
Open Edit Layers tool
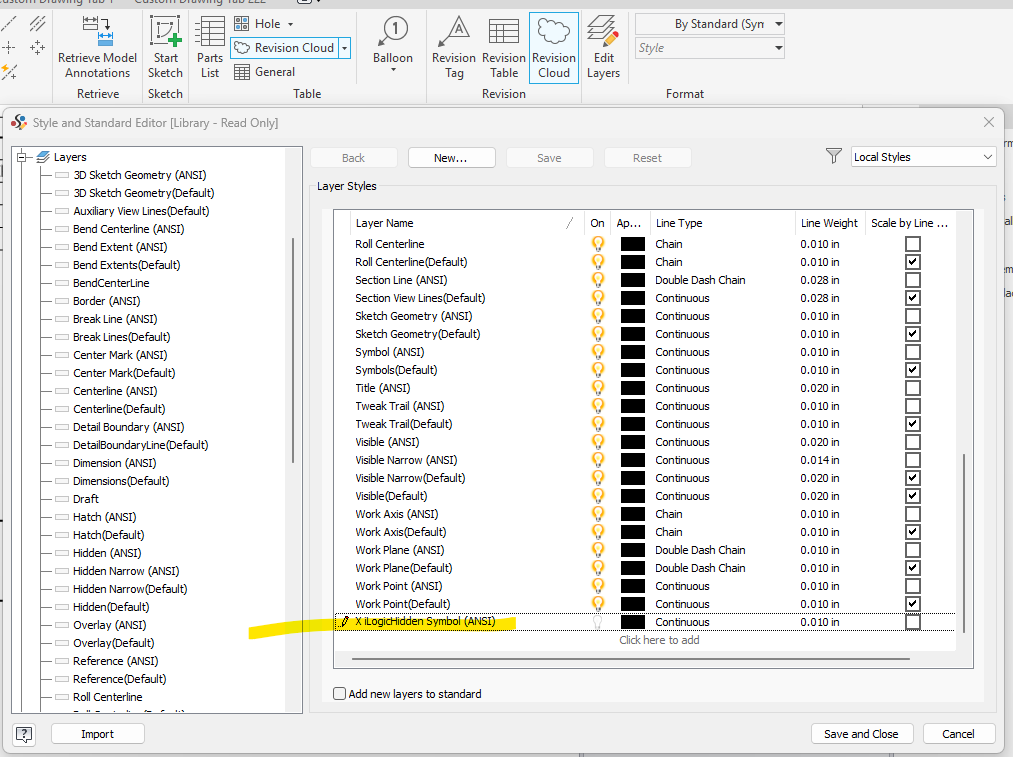click(603, 32)
